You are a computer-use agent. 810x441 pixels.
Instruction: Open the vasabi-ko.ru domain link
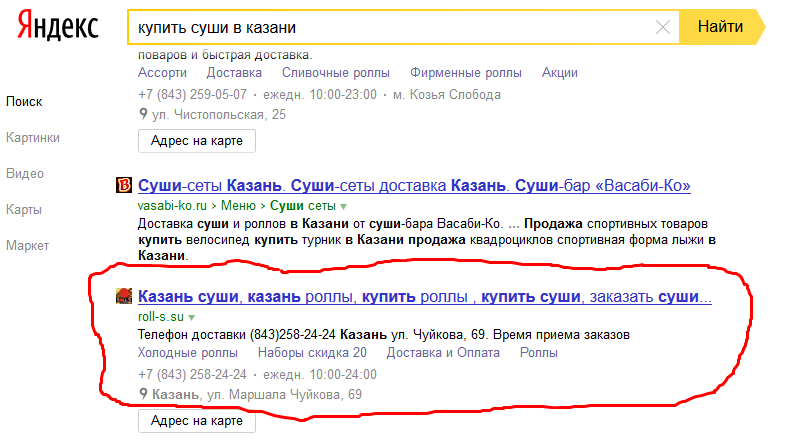coord(173,206)
